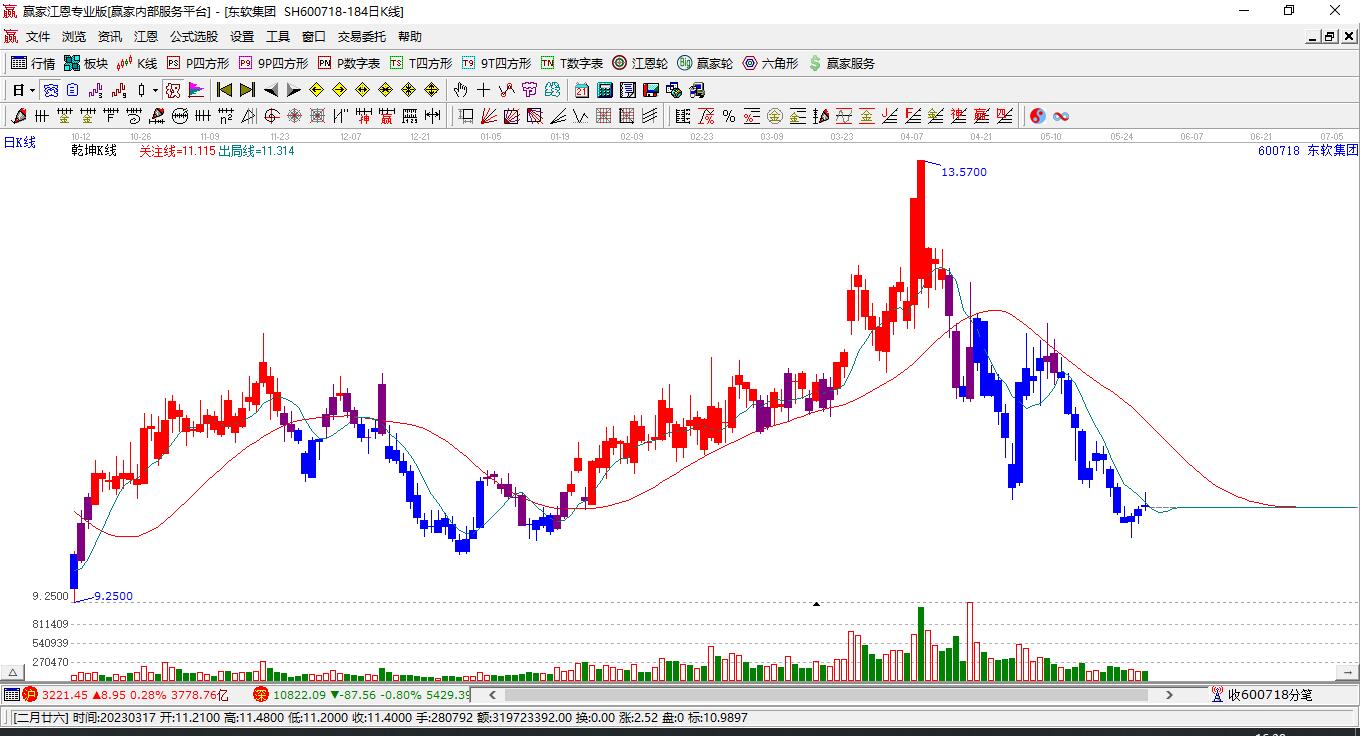The image size is (1360, 736).
Task: Open the 六角形 hexagon chart tool
Action: point(770,63)
